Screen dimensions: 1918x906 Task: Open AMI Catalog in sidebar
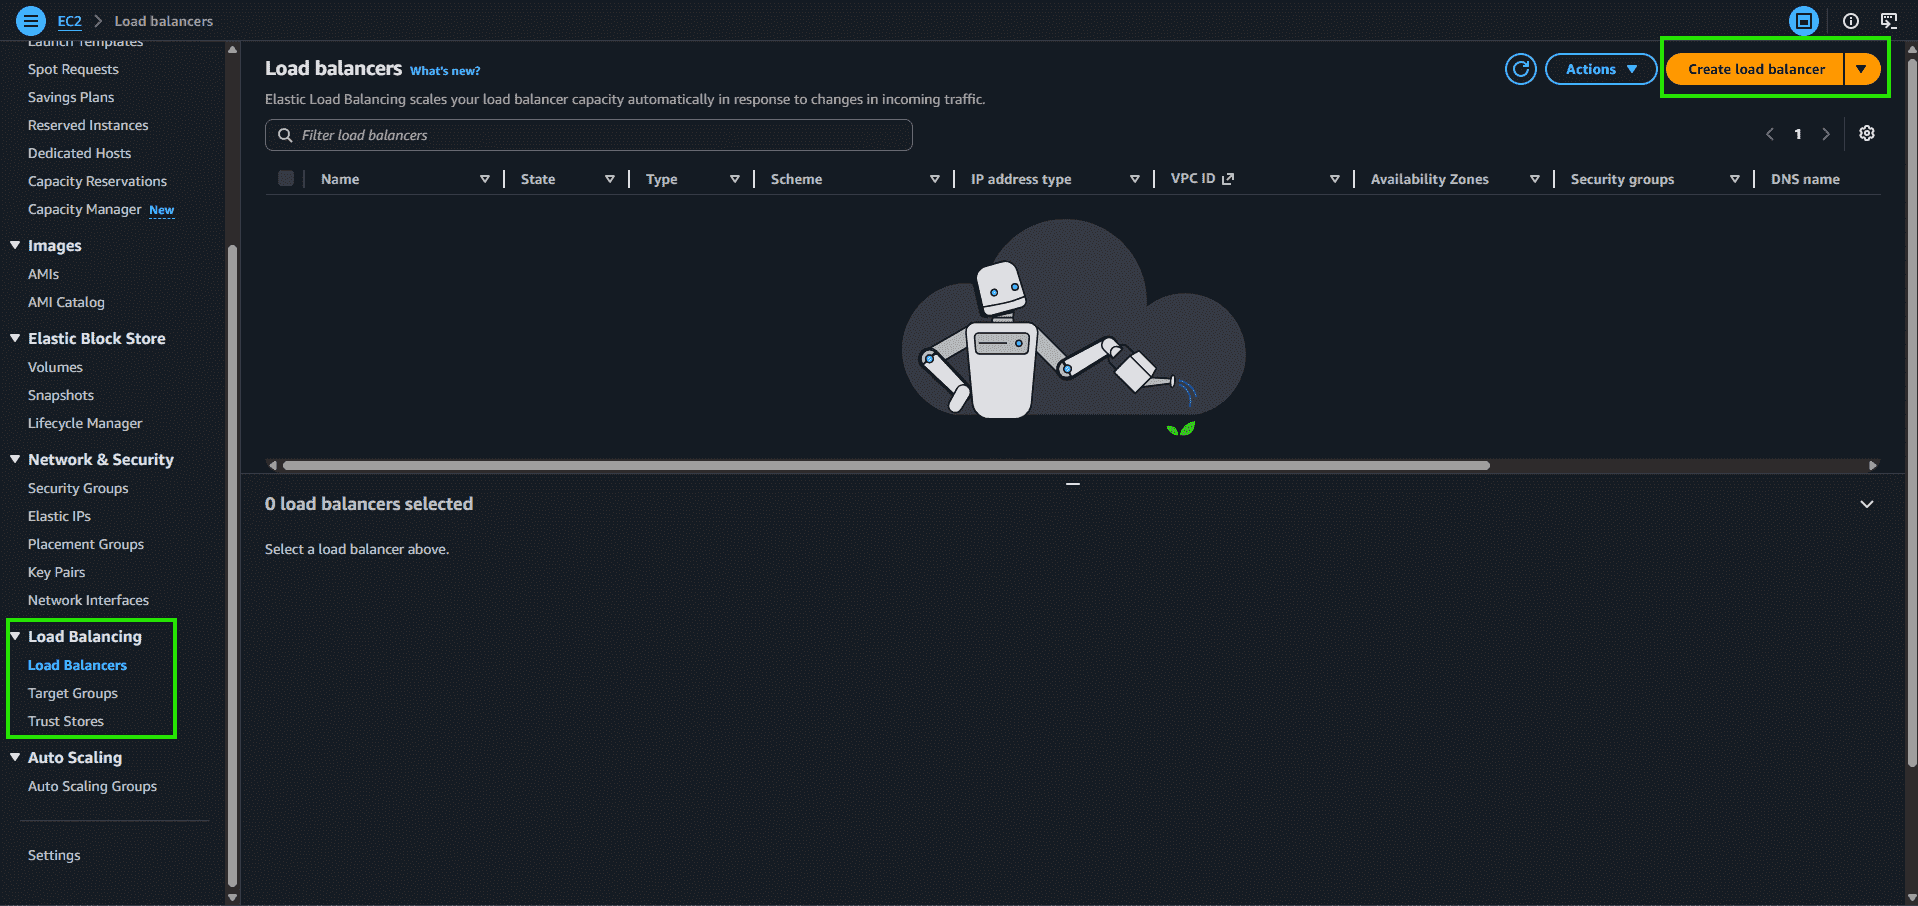(x=66, y=302)
